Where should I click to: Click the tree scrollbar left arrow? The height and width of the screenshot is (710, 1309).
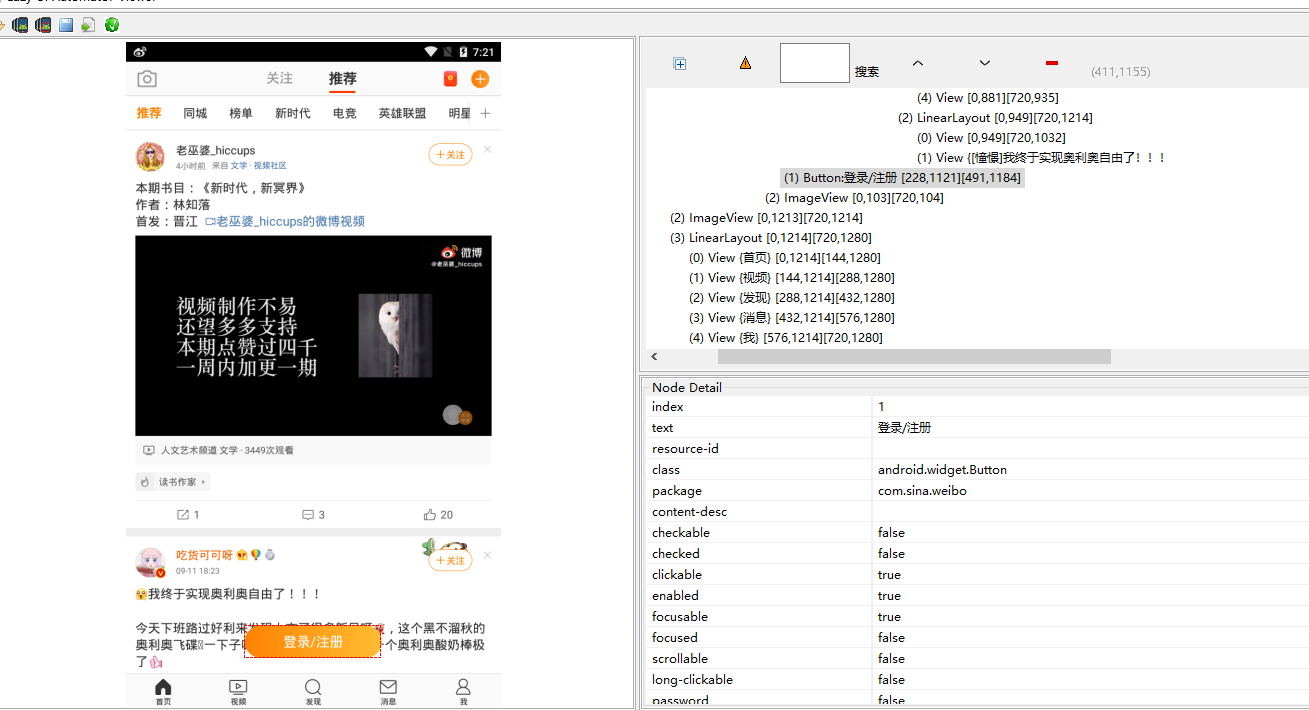tap(654, 357)
